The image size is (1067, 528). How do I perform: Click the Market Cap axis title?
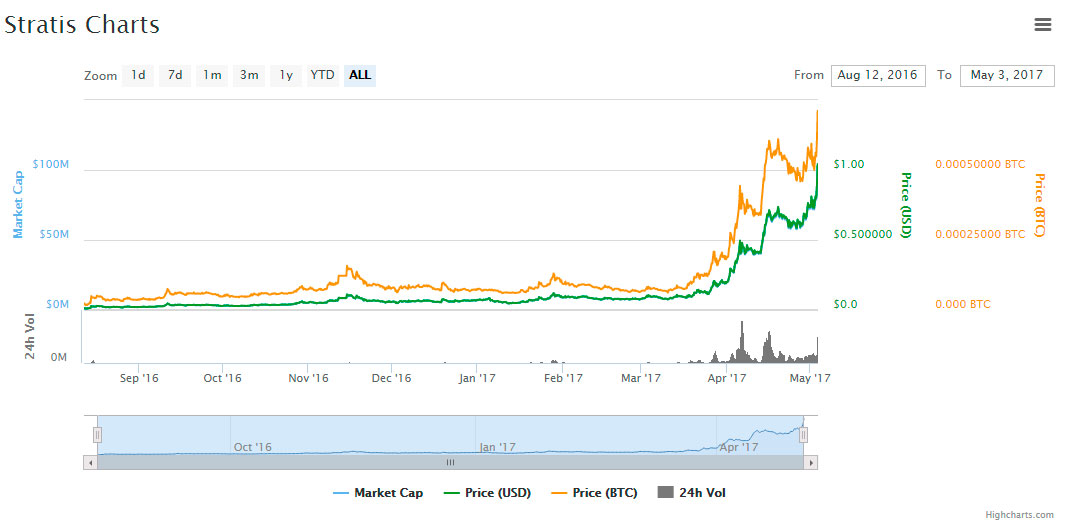pyautogui.click(x=18, y=205)
